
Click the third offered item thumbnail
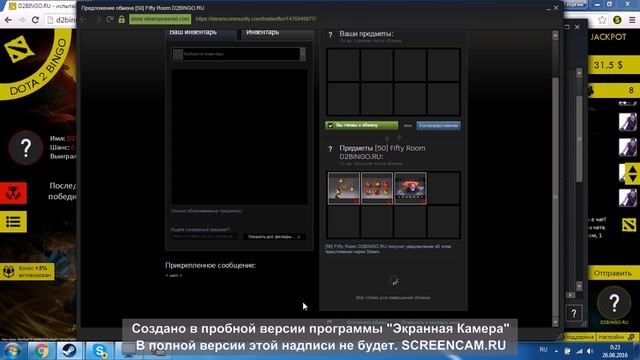coord(410,188)
